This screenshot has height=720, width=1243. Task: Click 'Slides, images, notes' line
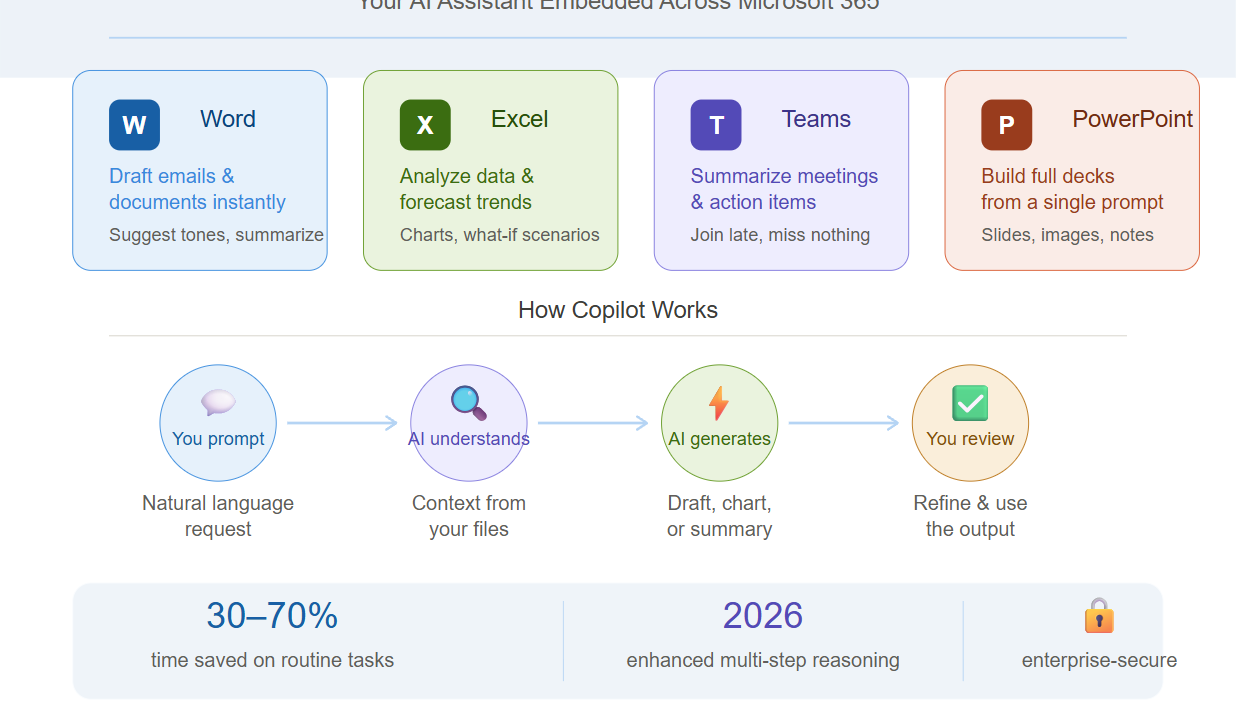1068,235
